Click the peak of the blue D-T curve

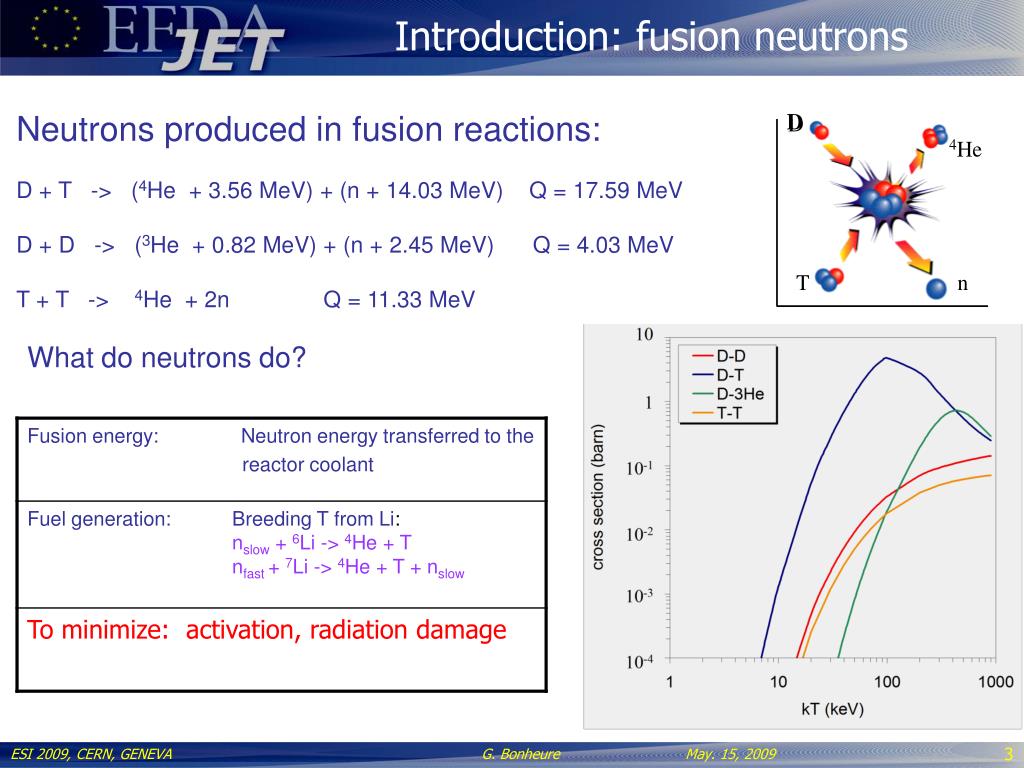click(886, 358)
